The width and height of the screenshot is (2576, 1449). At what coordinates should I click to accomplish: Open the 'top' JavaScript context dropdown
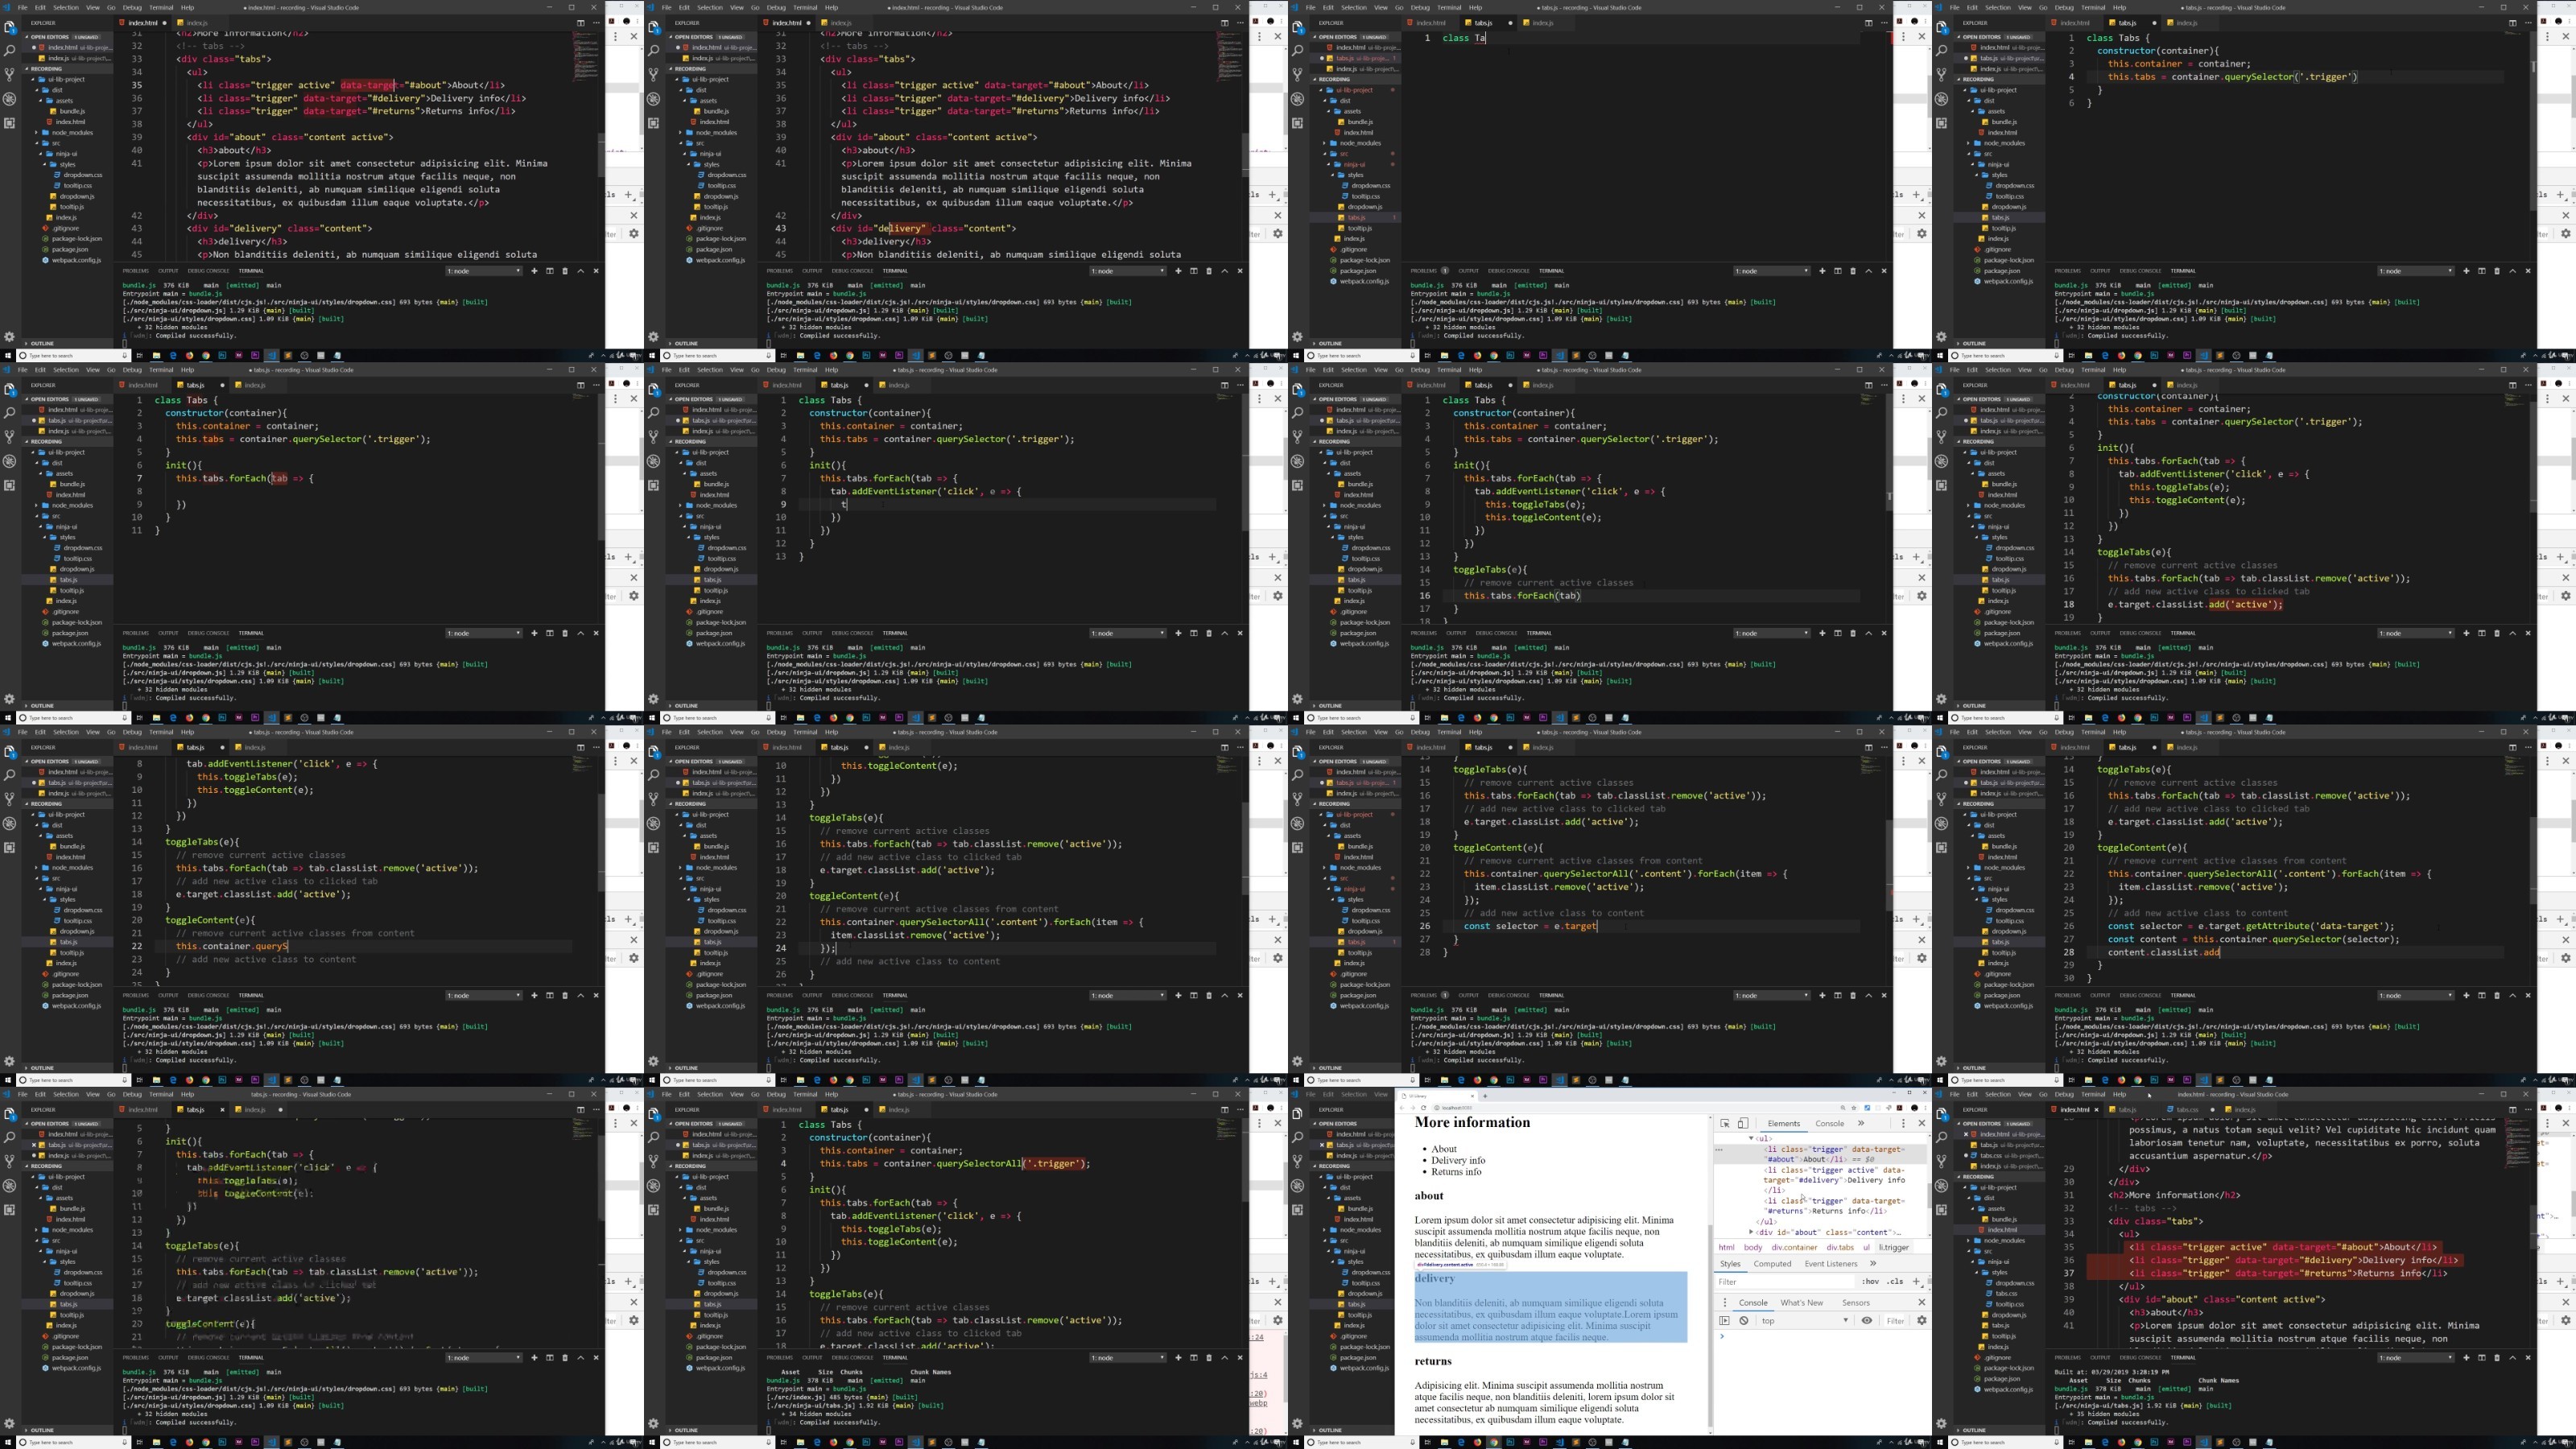tap(1805, 1320)
